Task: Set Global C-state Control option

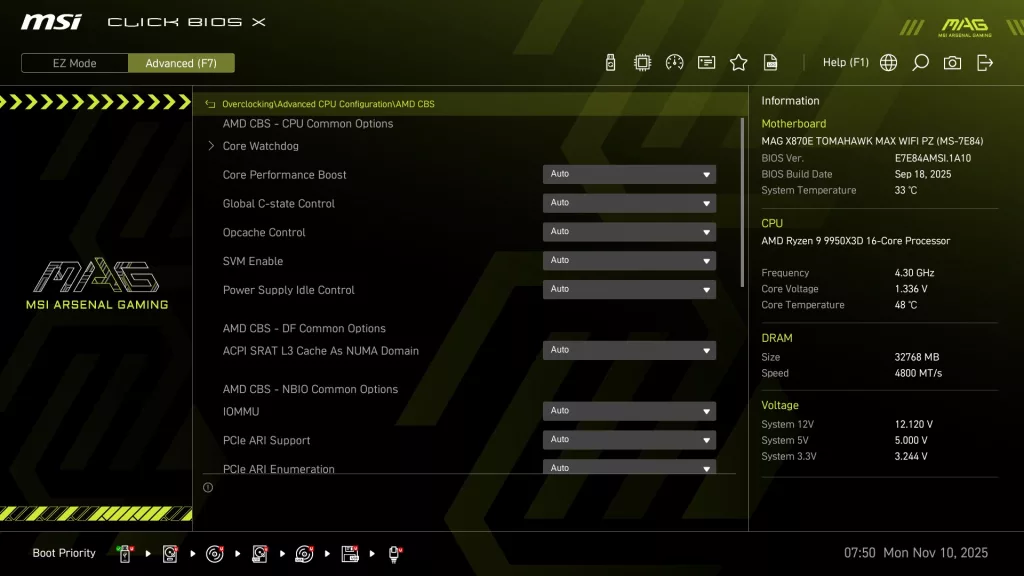Action: pyautogui.click(x=628, y=203)
